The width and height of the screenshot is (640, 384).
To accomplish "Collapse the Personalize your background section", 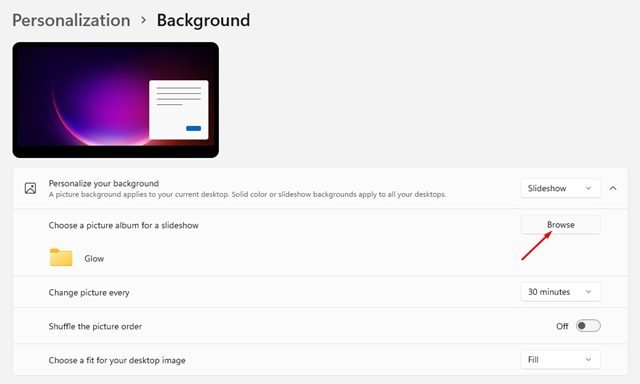I will [613, 188].
